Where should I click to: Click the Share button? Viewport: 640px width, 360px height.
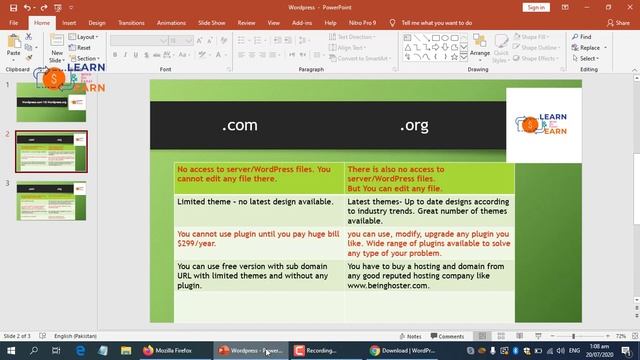click(618, 23)
